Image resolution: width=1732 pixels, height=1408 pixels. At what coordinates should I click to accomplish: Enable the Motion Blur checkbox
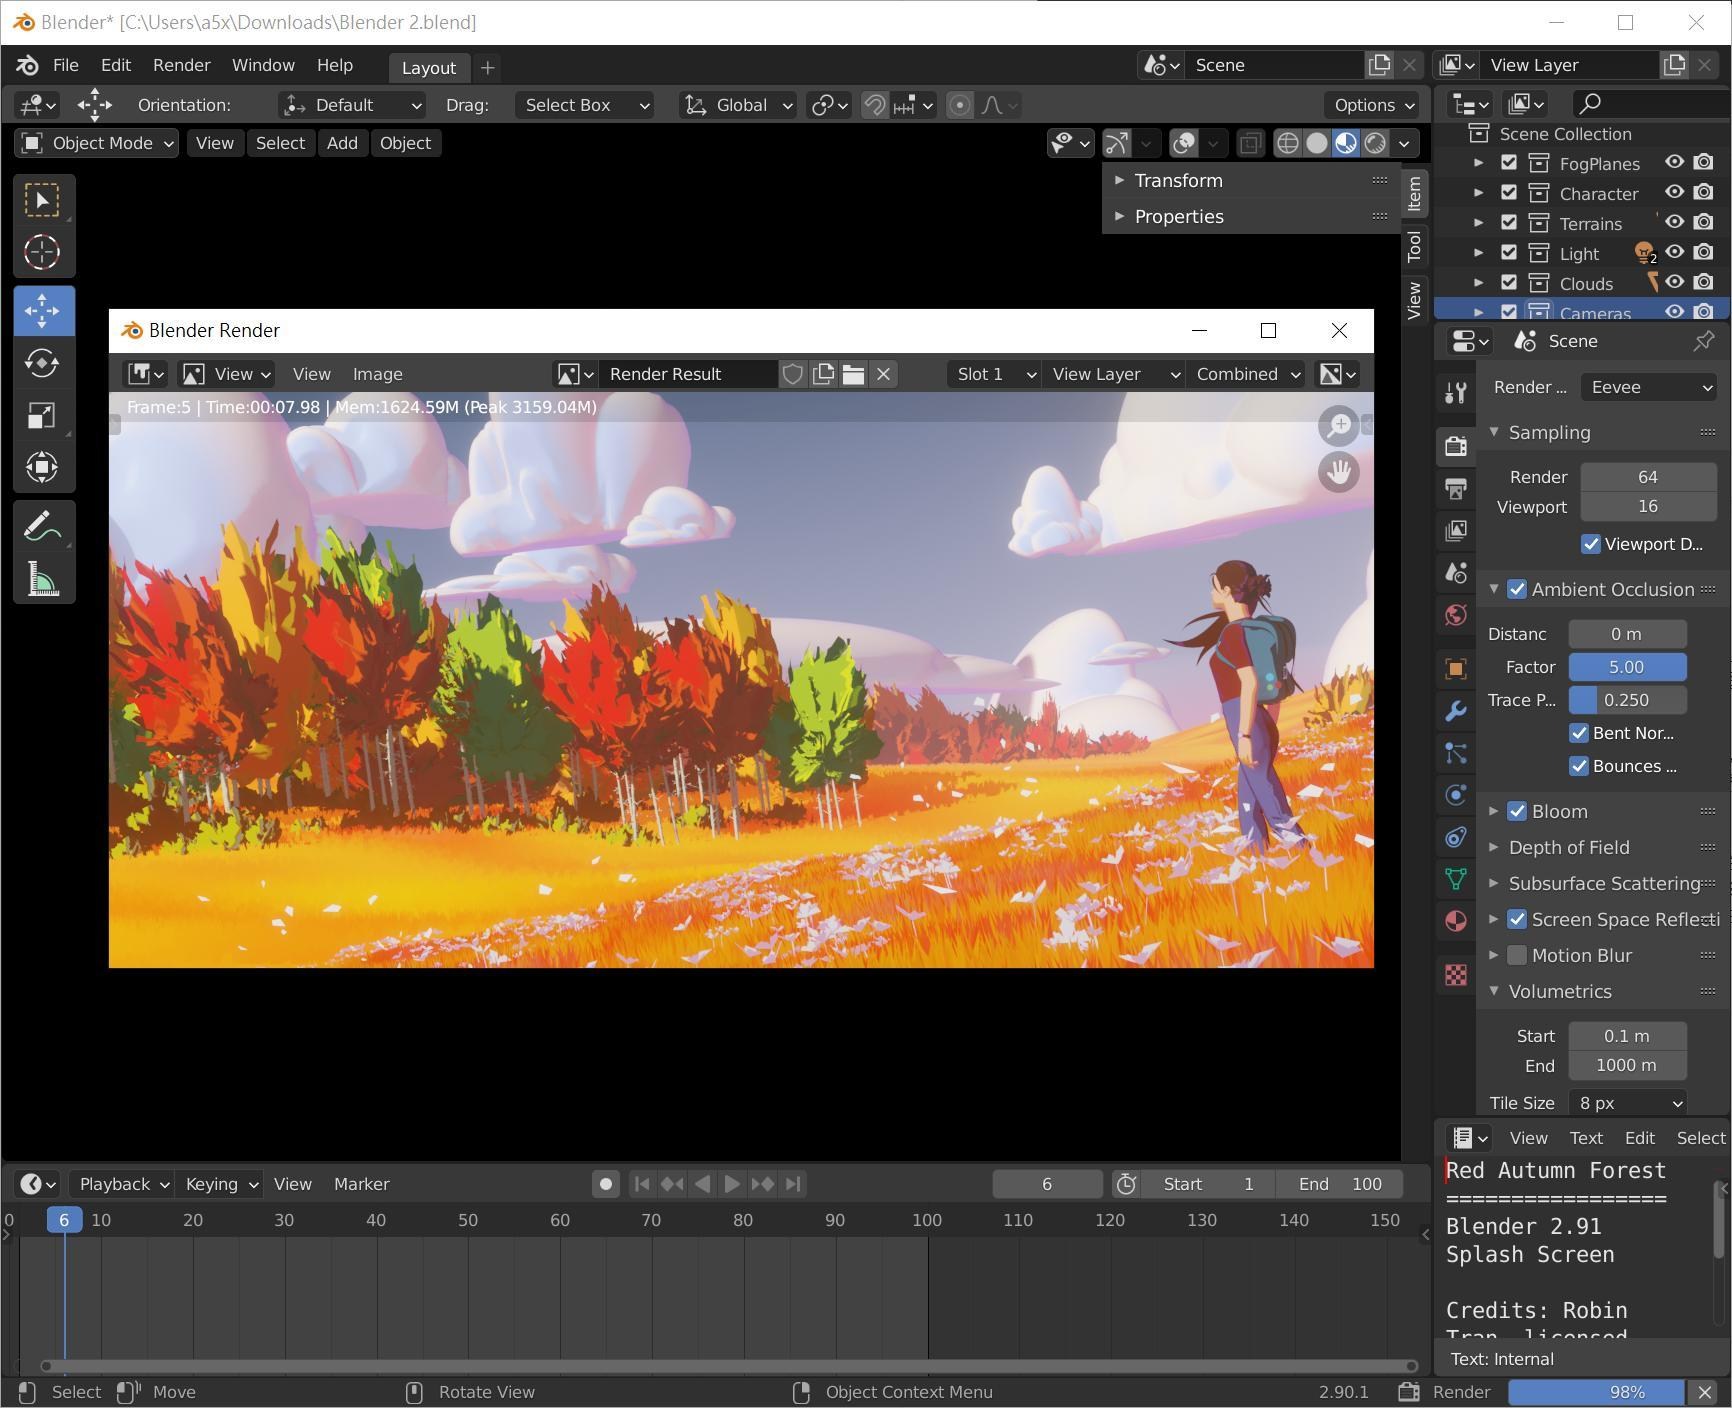[1517, 956]
